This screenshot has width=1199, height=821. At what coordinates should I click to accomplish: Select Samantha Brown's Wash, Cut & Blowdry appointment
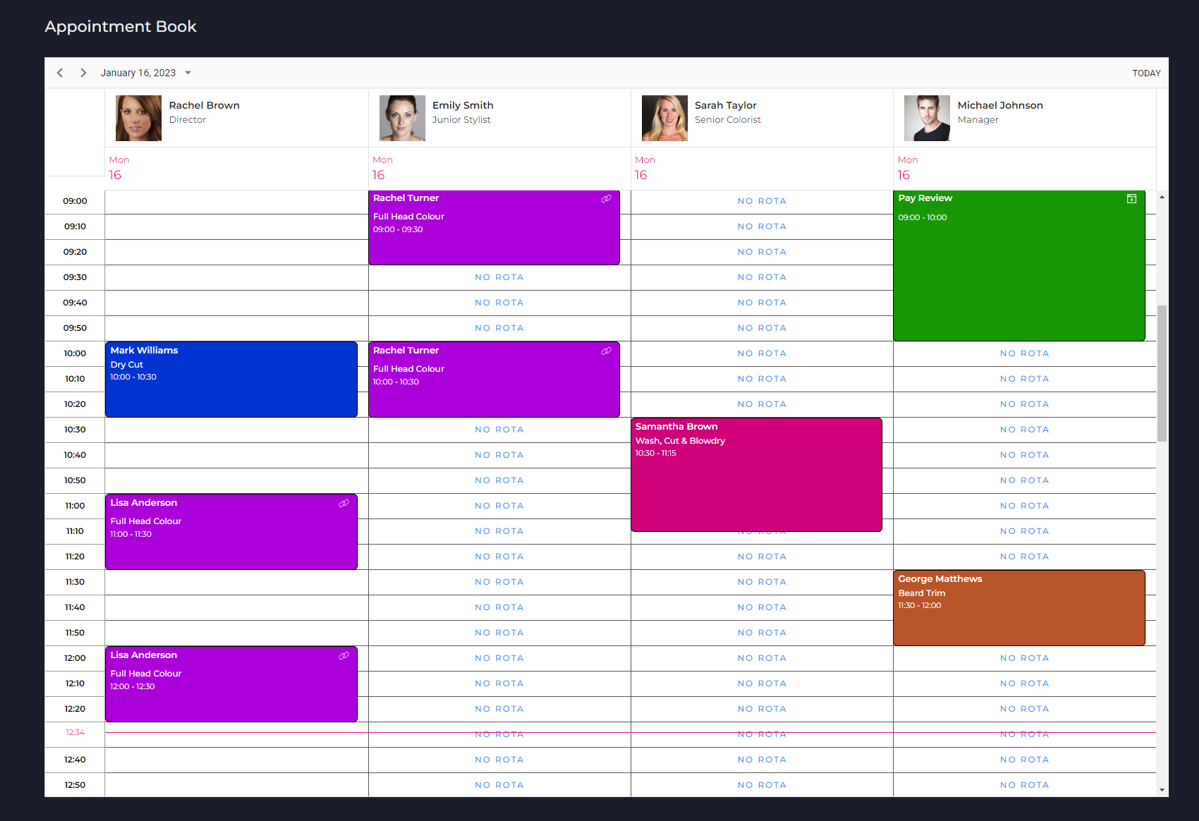coord(755,474)
